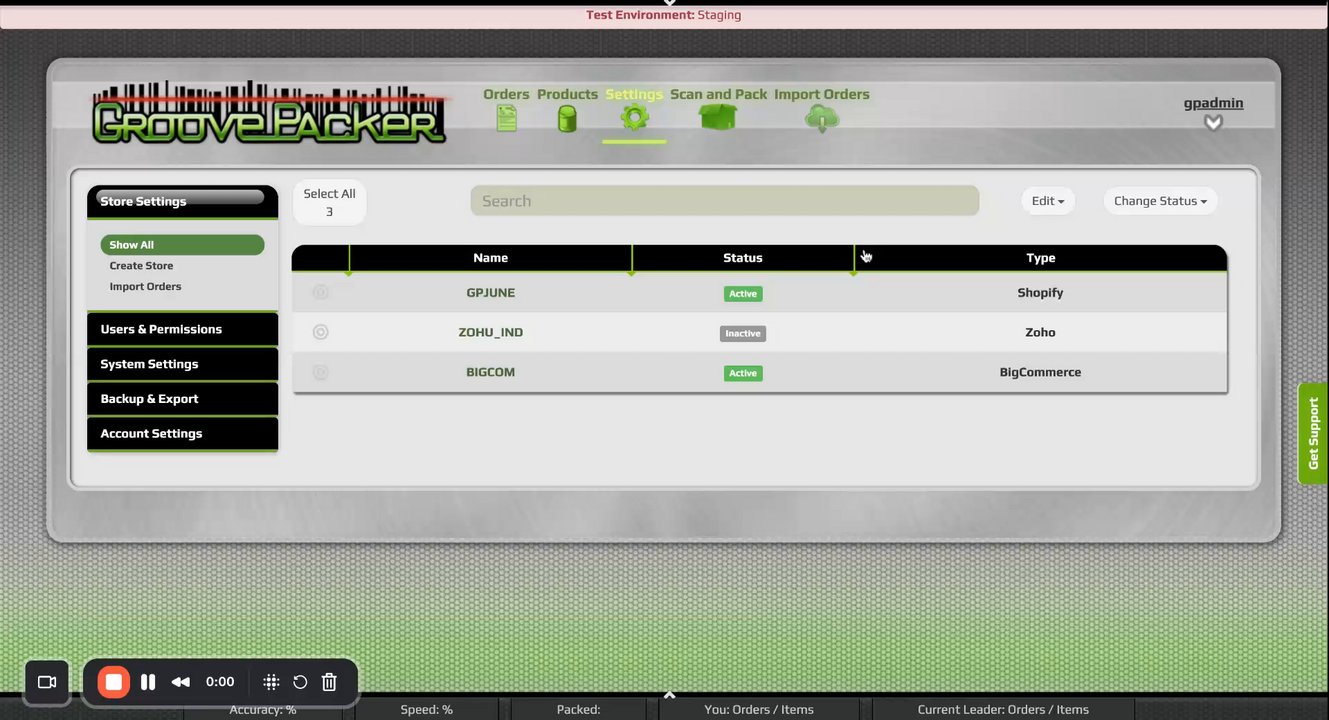Click the Inactive badge for ZOHU_IND
This screenshot has width=1329, height=720.
pos(743,333)
